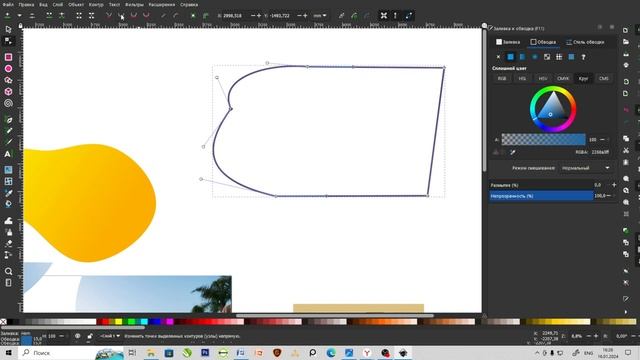
Task: Make selected nodes auto-smooth
Action: pyautogui.click(x=146, y=16)
